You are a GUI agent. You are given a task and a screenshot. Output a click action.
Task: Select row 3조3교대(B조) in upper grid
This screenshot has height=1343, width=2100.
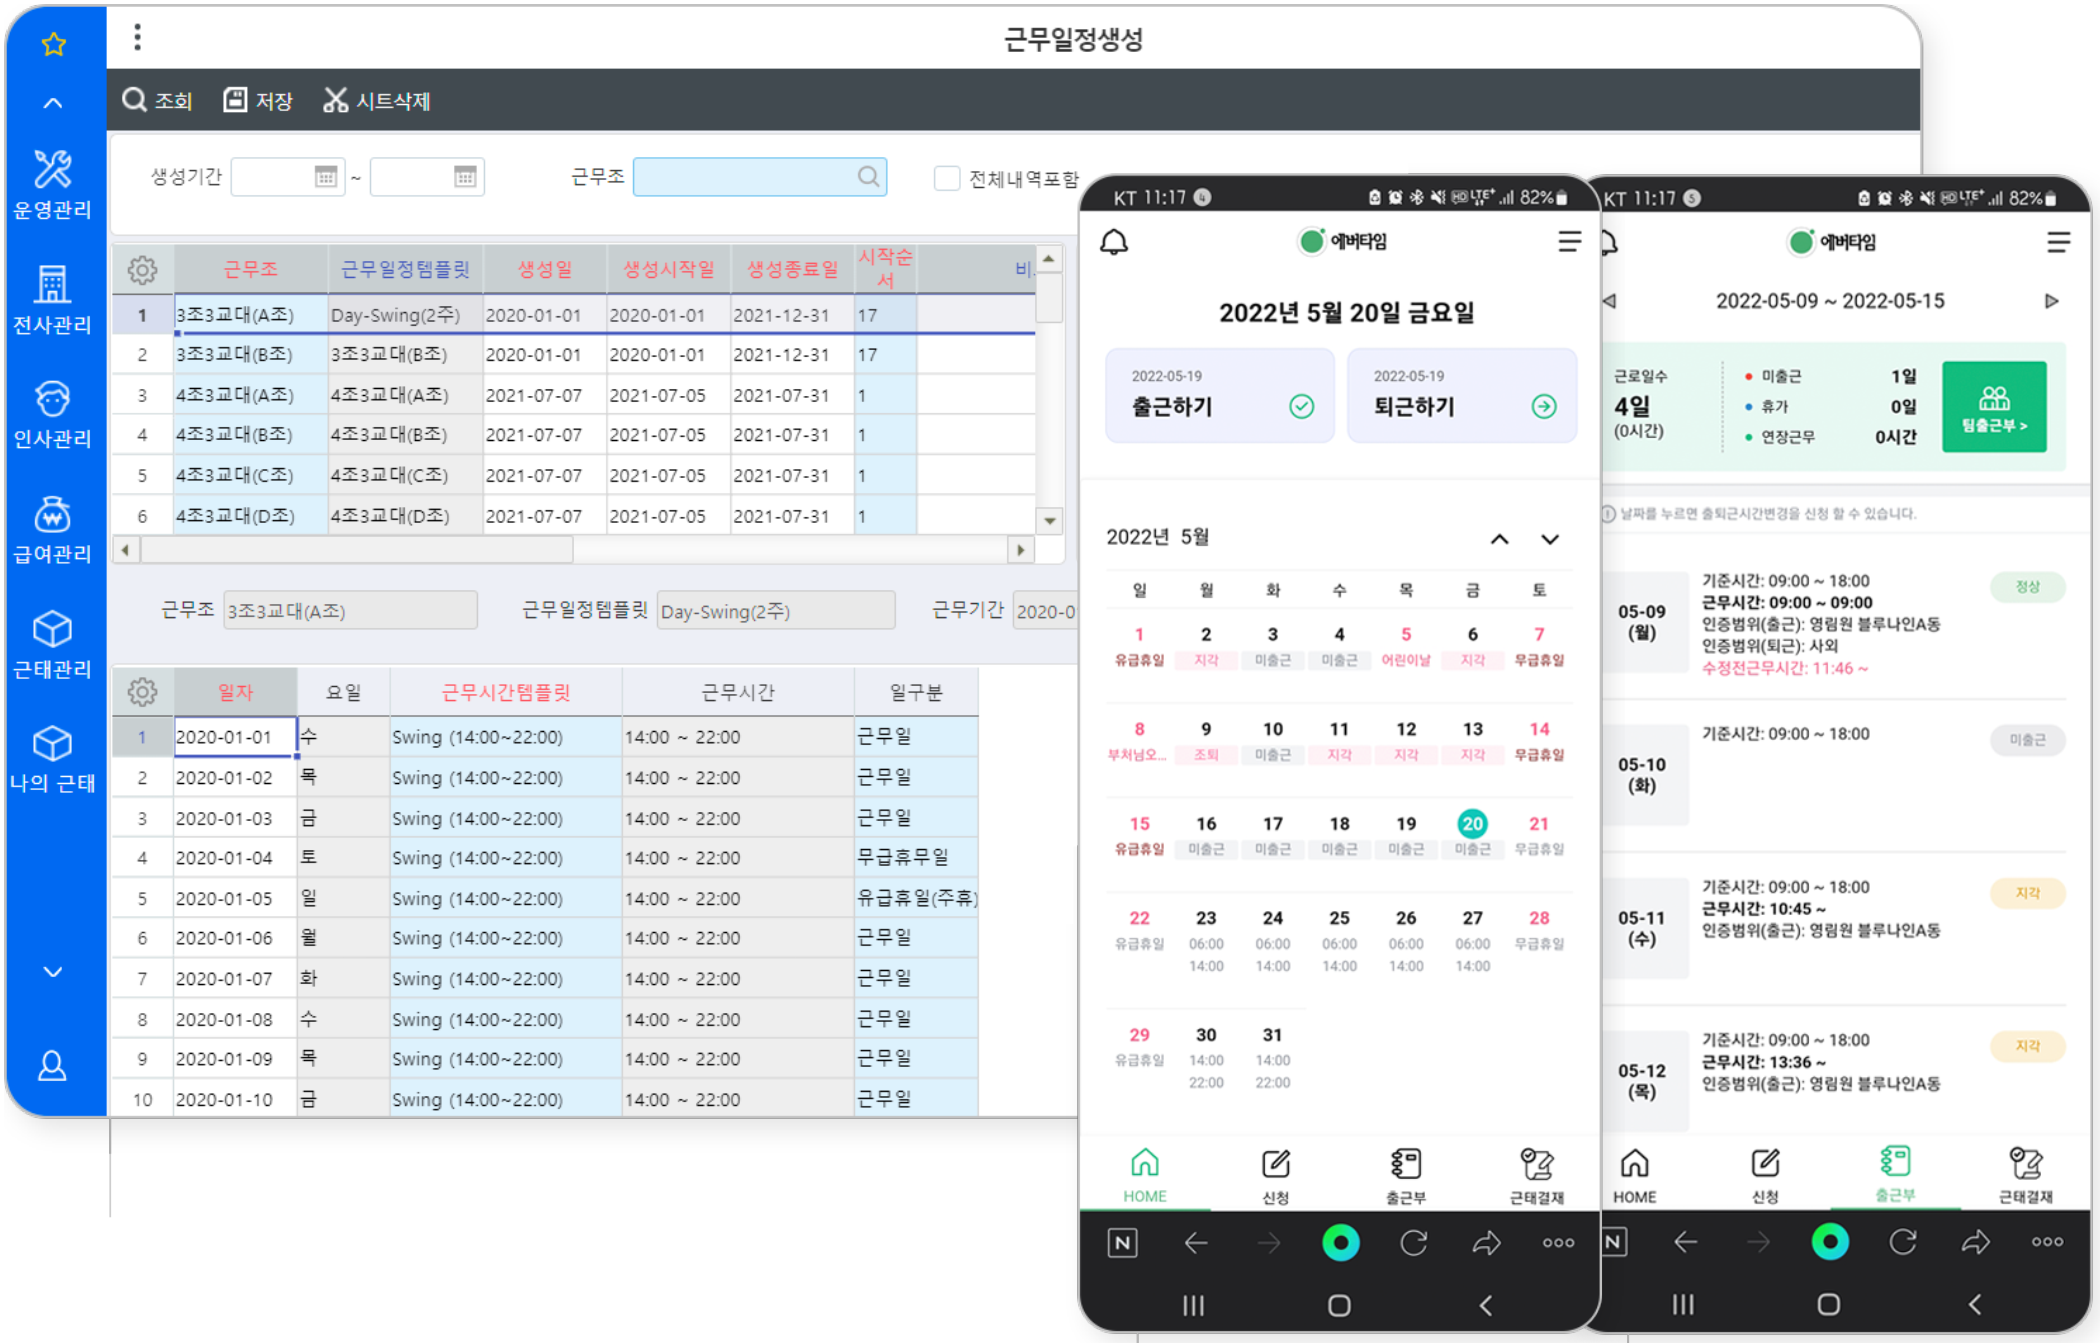click(x=250, y=354)
